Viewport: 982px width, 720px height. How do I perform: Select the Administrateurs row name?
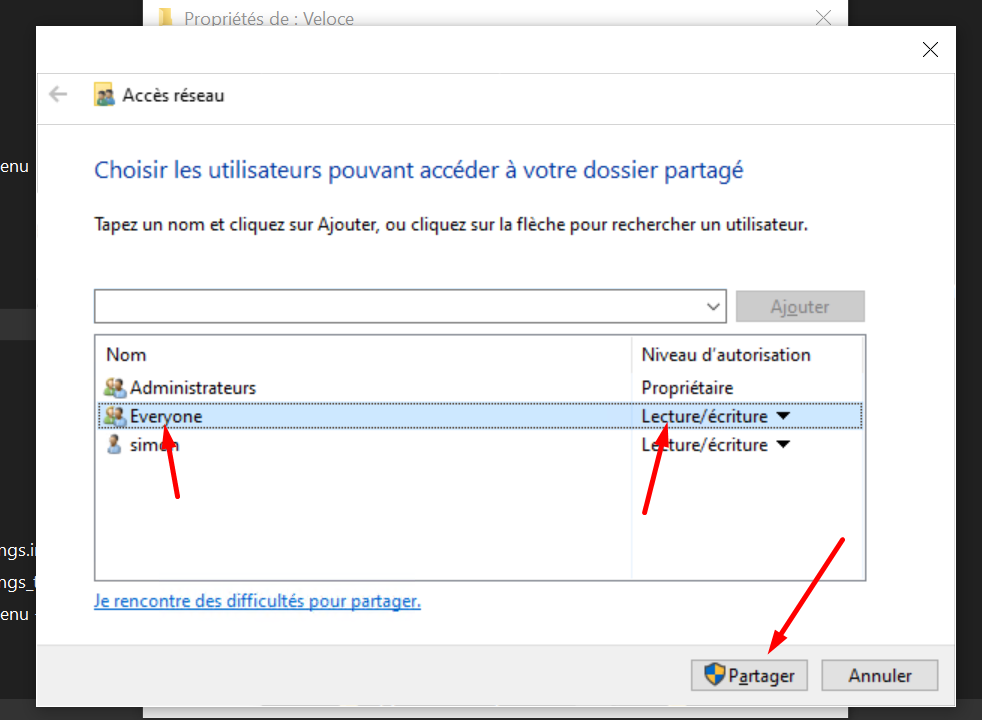[193, 388]
